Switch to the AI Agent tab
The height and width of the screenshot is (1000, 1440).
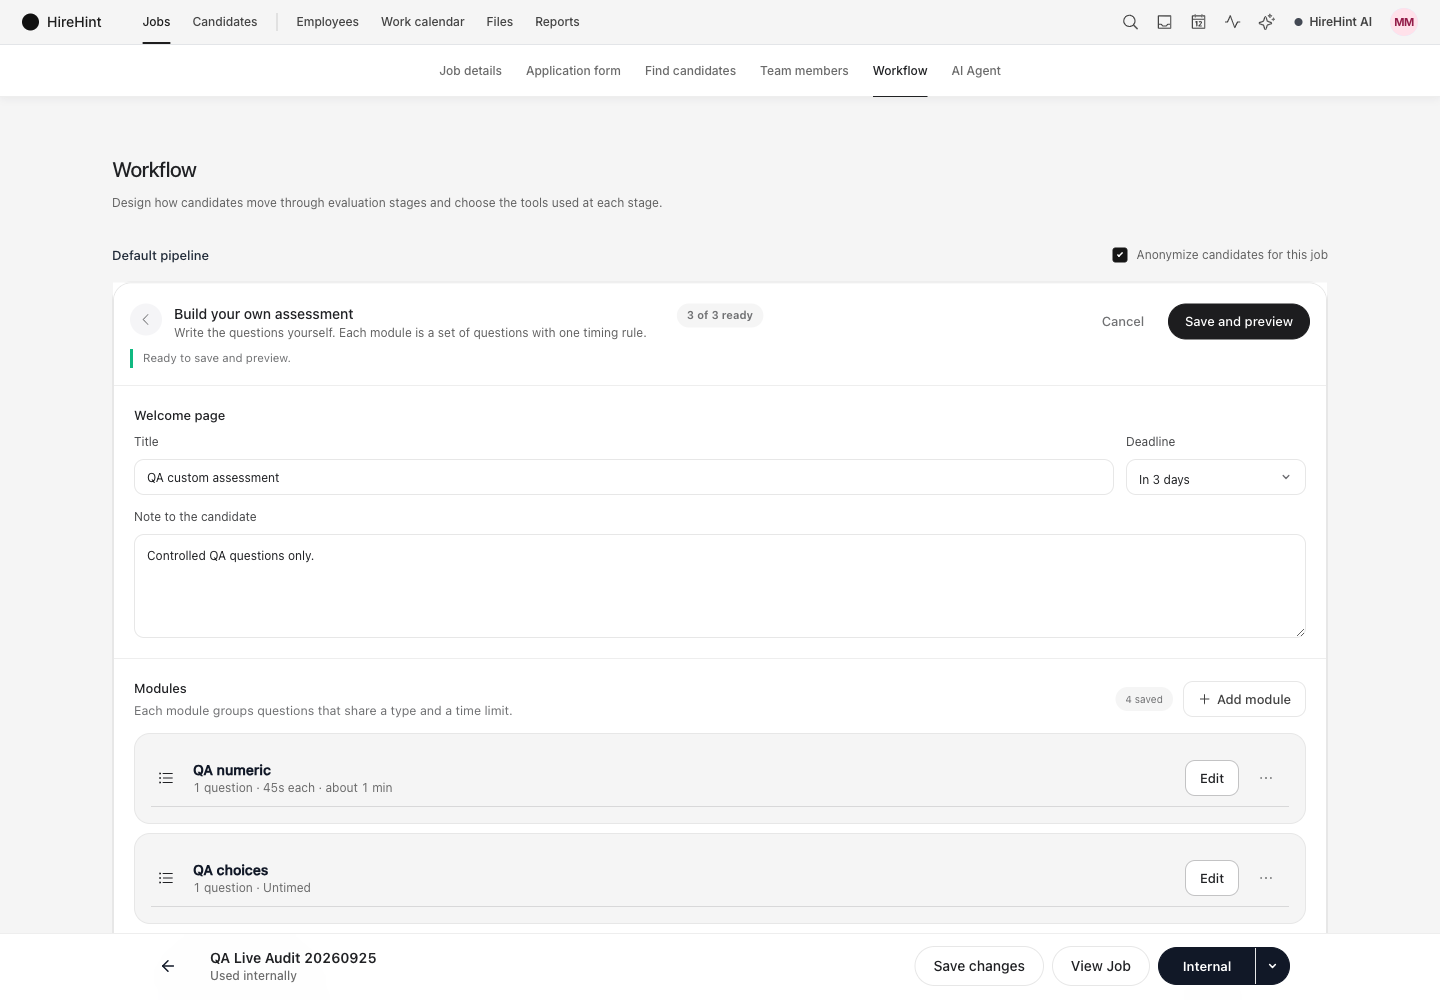[x=976, y=71]
